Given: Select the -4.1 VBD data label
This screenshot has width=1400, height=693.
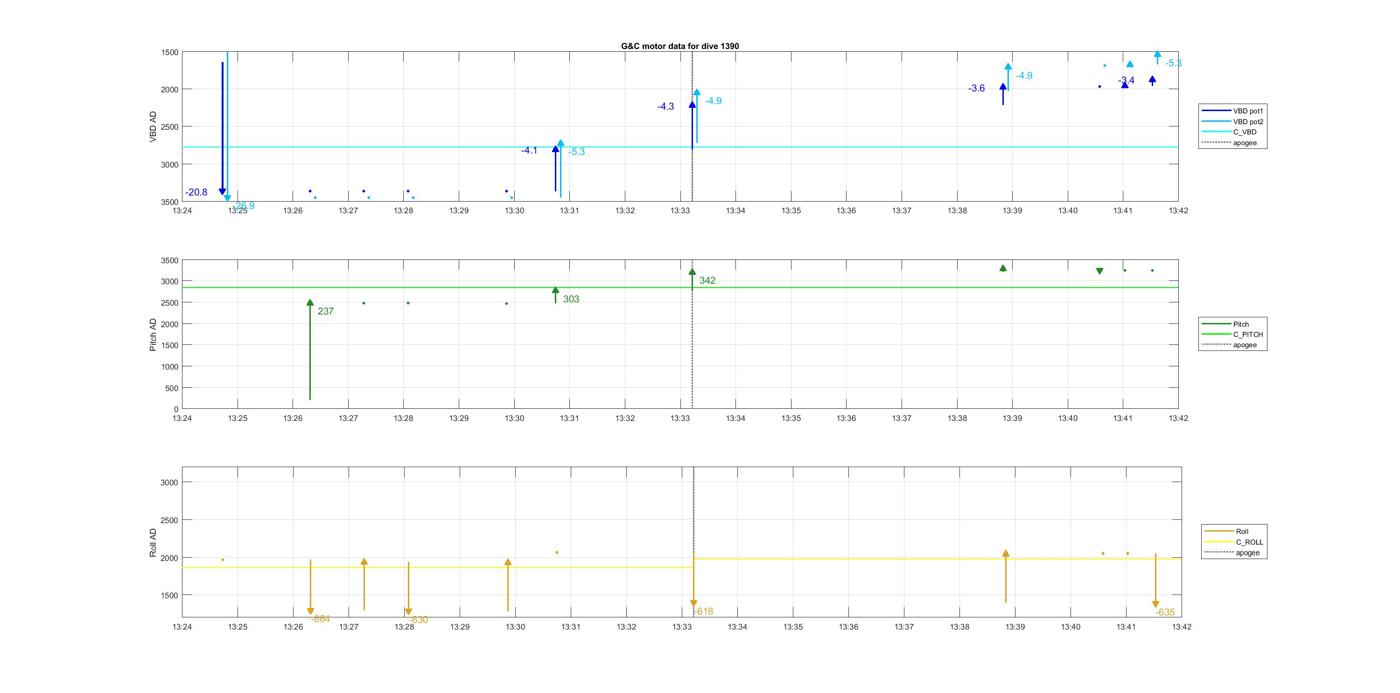Looking at the screenshot, I should (529, 151).
